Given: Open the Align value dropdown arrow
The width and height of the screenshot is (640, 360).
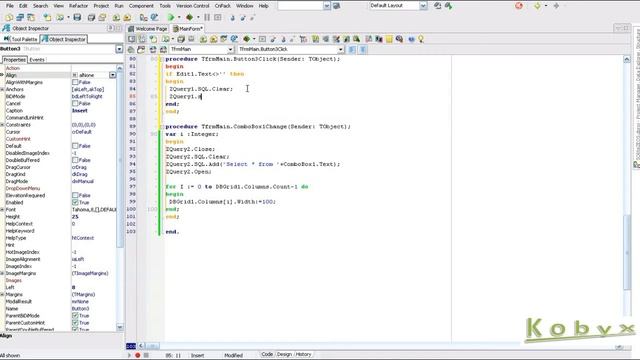Looking at the screenshot, I should pos(113,75).
